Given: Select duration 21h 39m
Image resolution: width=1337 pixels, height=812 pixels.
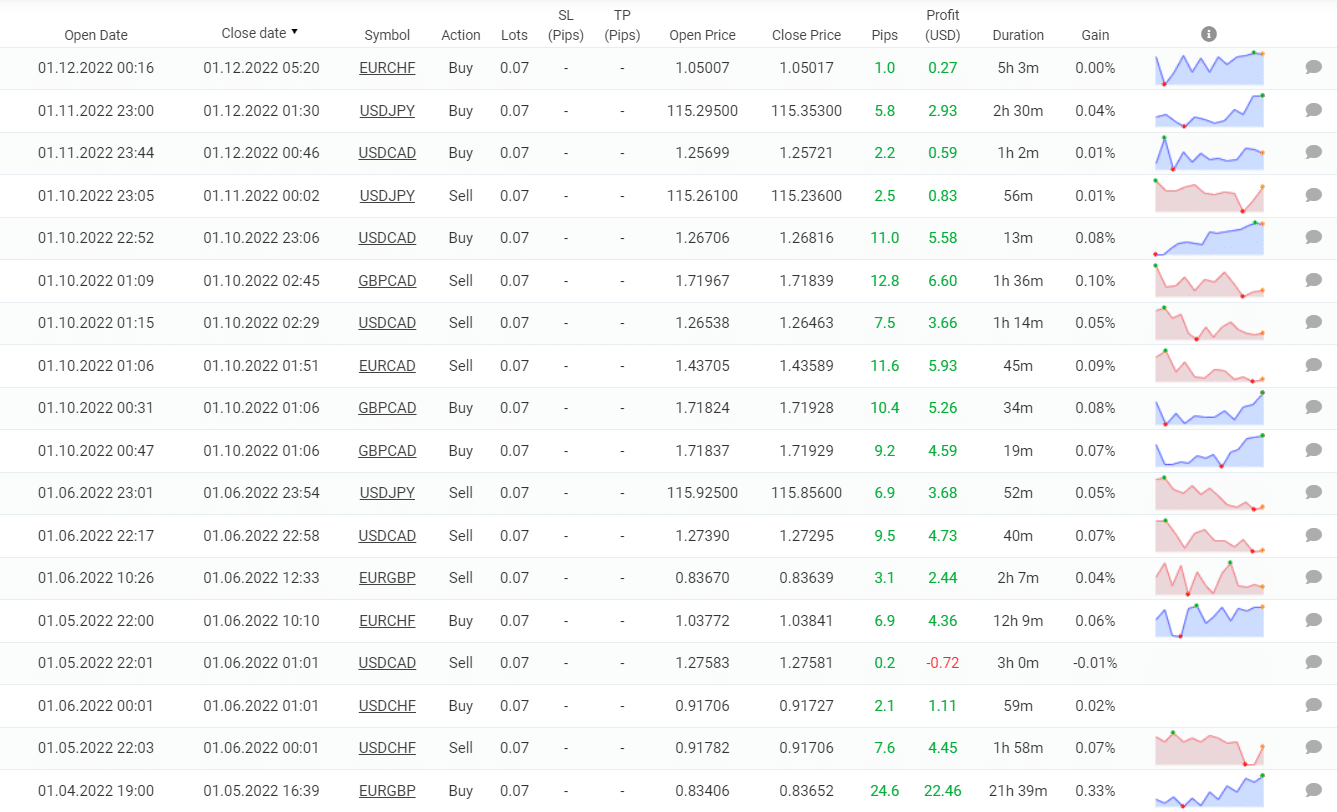Looking at the screenshot, I should (1018, 791).
